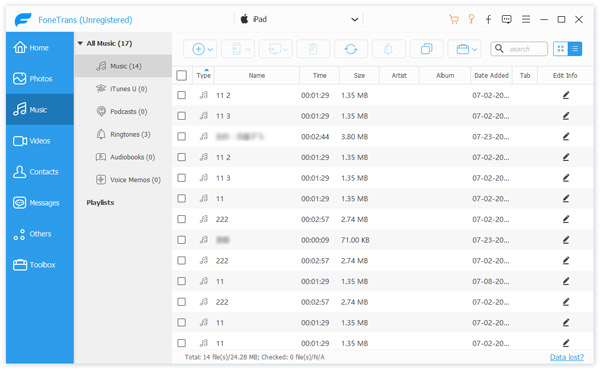Check the select-all checkbox in header
Screen dimensions: 600x370
point(181,75)
